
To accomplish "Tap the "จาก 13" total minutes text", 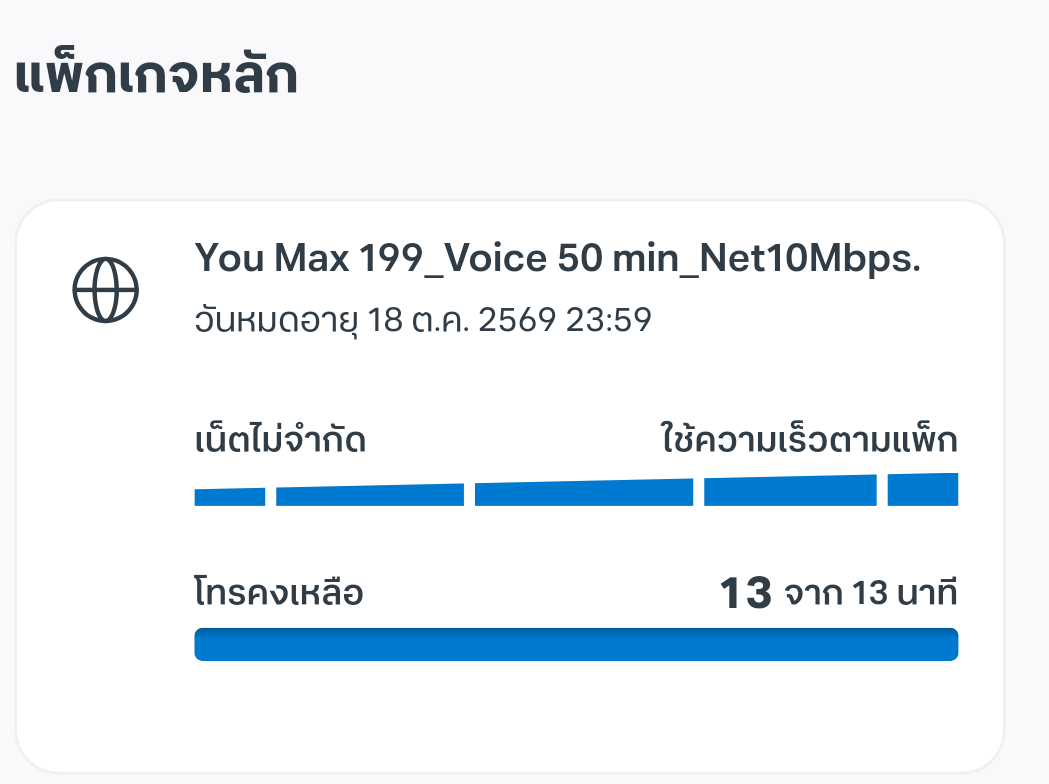I will tap(834, 594).
